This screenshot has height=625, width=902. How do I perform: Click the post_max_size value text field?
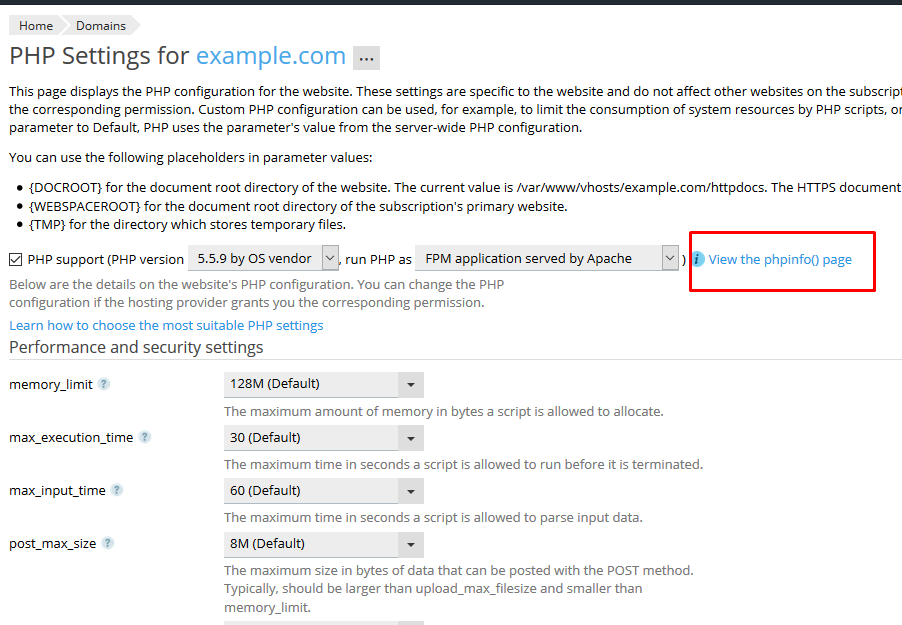click(310, 544)
